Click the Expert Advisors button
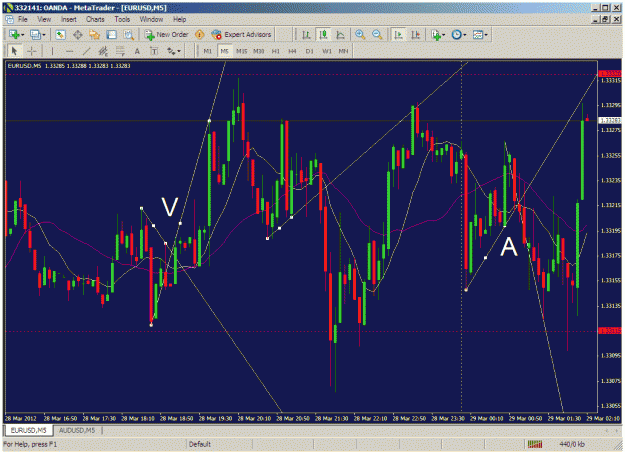 (242, 35)
